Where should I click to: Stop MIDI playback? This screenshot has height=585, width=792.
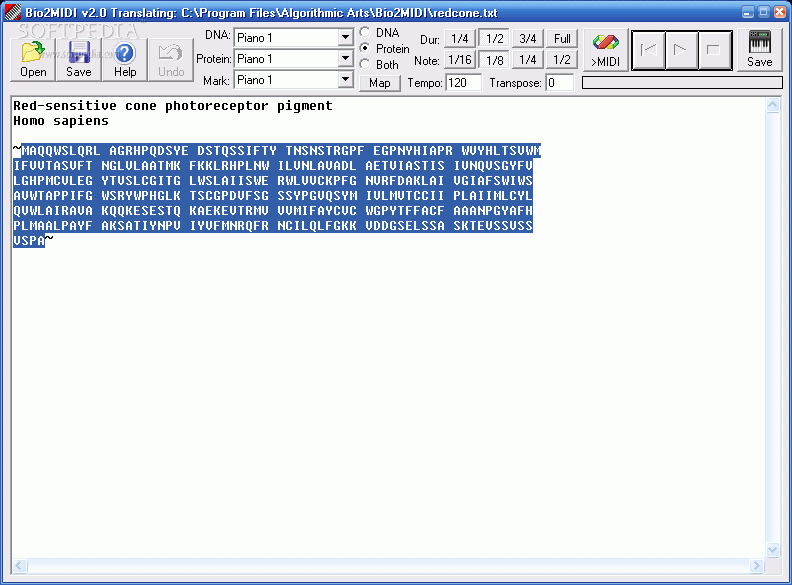tap(714, 50)
